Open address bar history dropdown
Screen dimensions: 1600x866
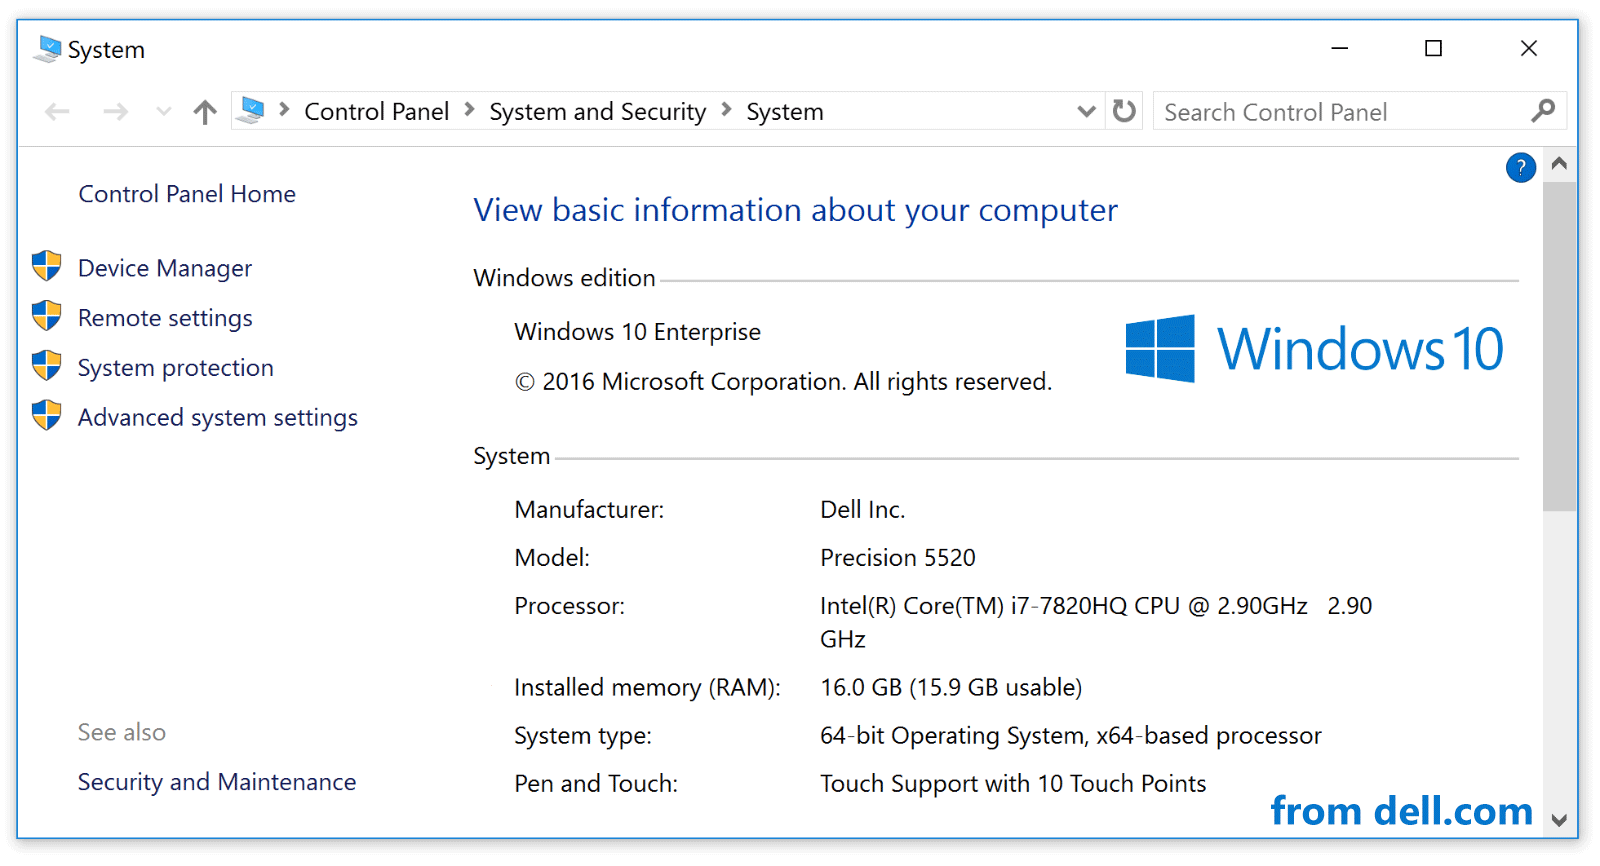point(1086,111)
